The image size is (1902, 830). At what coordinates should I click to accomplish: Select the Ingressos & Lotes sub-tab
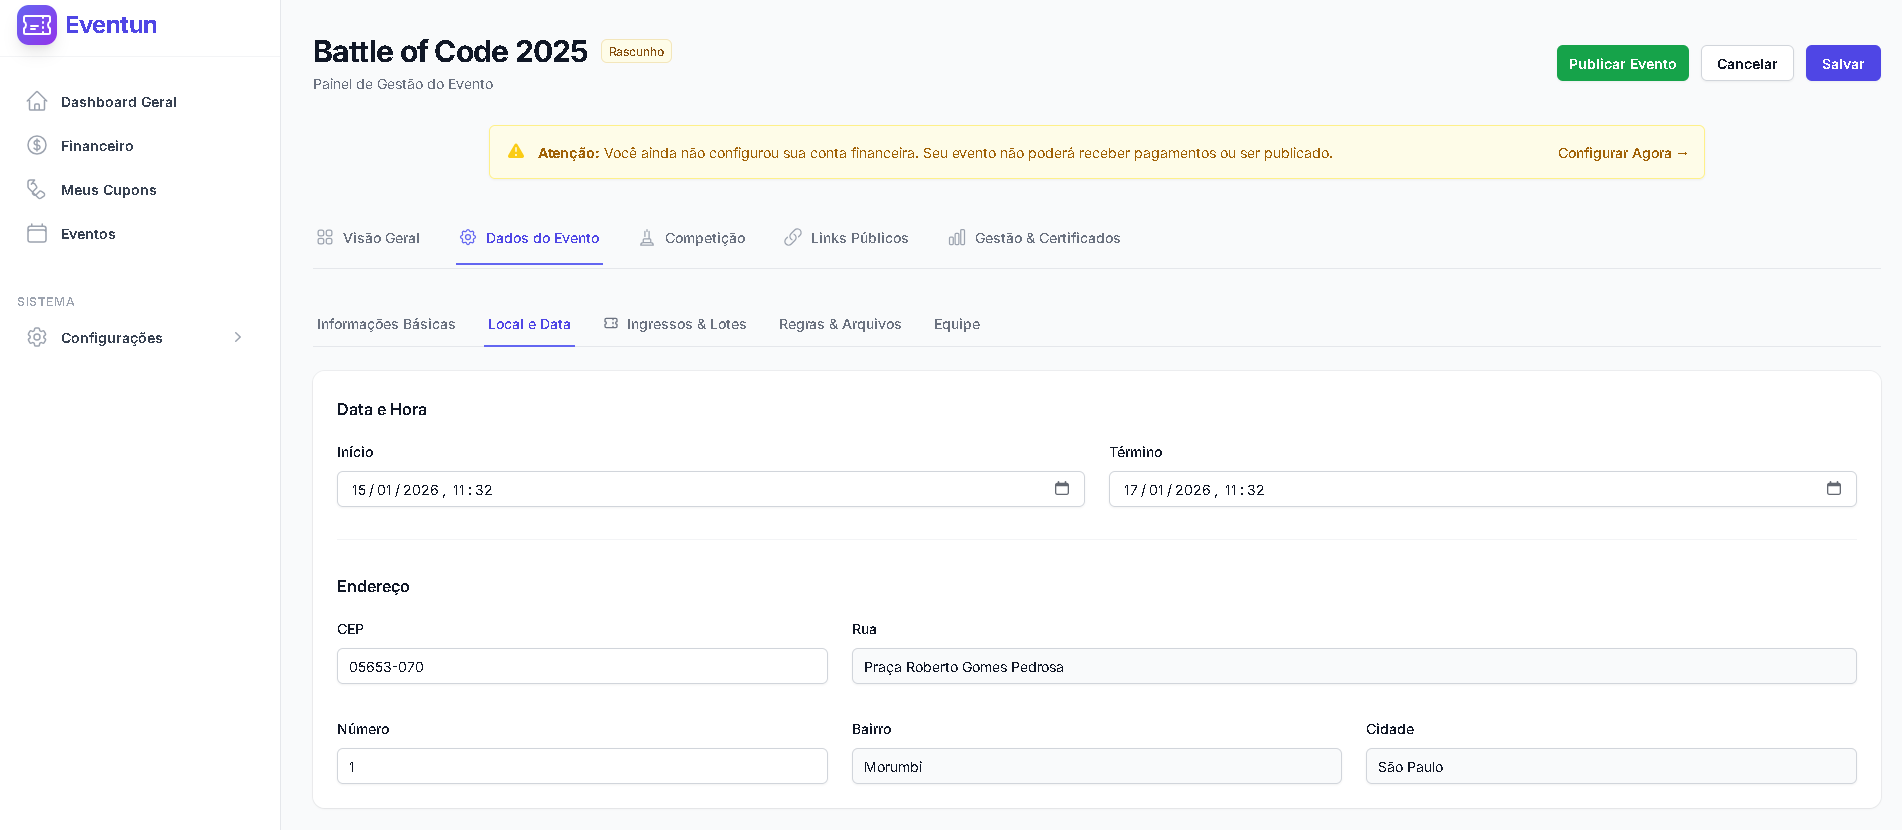(x=675, y=324)
